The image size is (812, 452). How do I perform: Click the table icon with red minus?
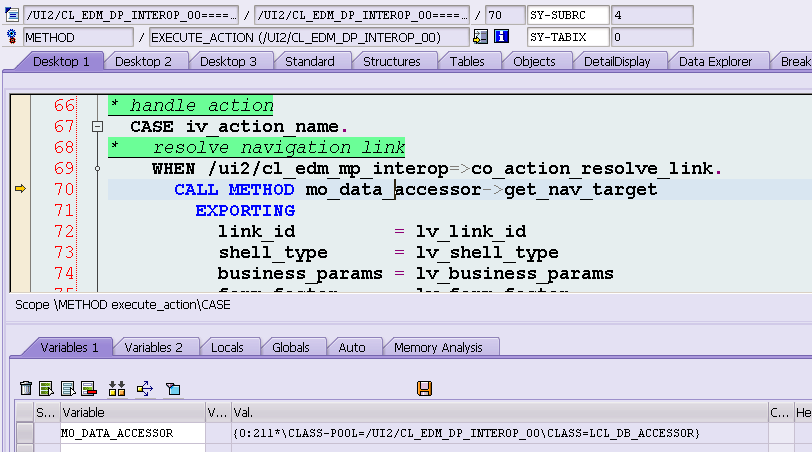click(89, 388)
